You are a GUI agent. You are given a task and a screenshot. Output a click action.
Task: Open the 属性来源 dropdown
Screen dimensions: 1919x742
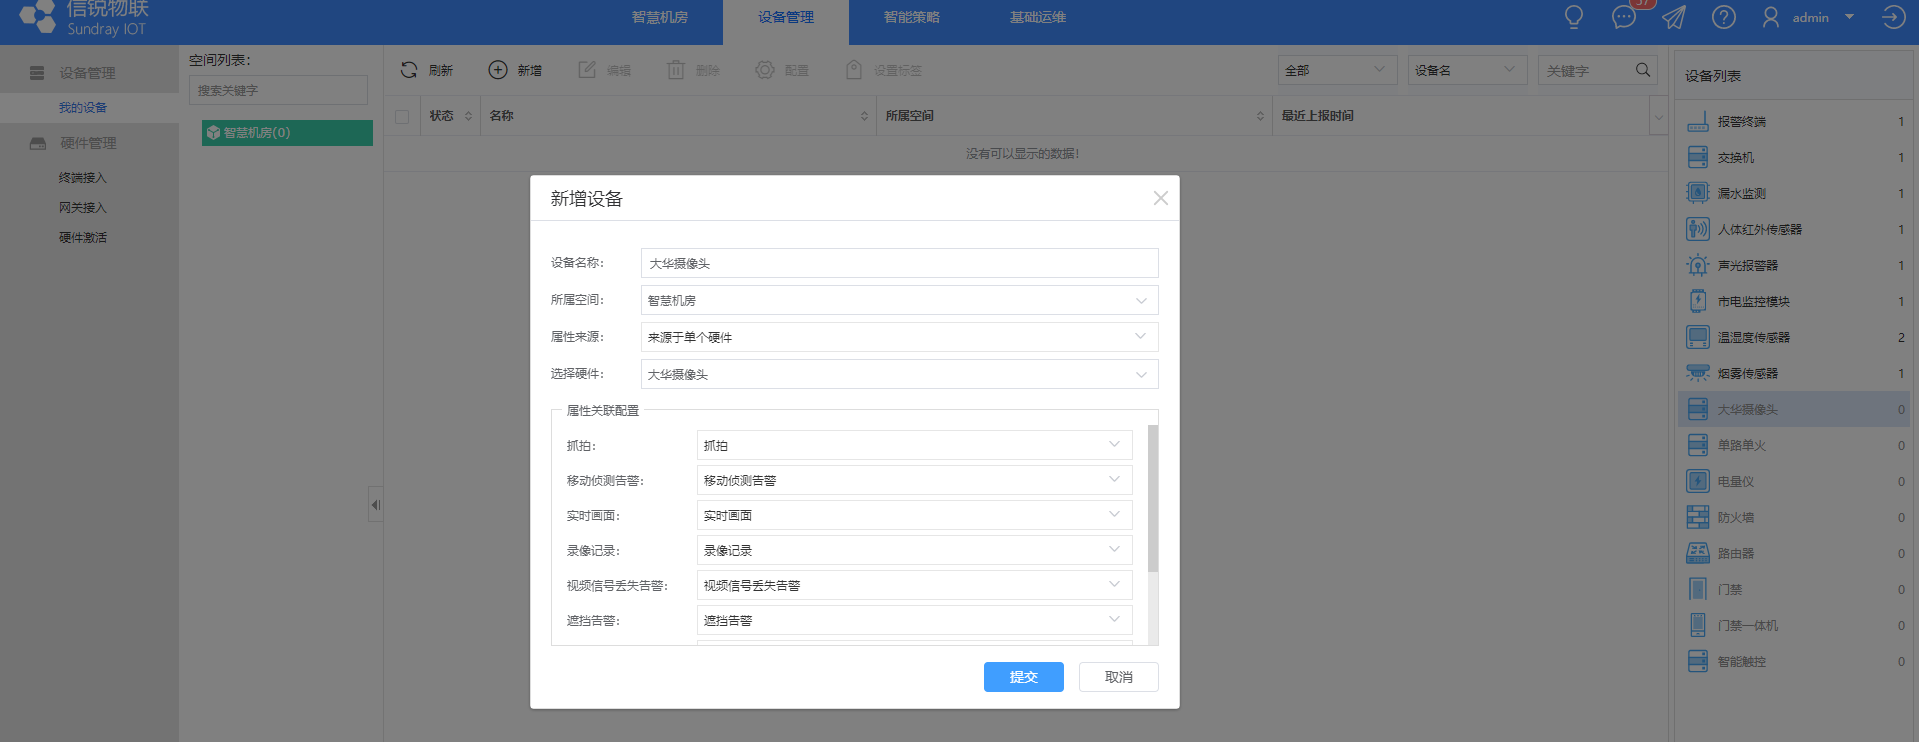[899, 337]
